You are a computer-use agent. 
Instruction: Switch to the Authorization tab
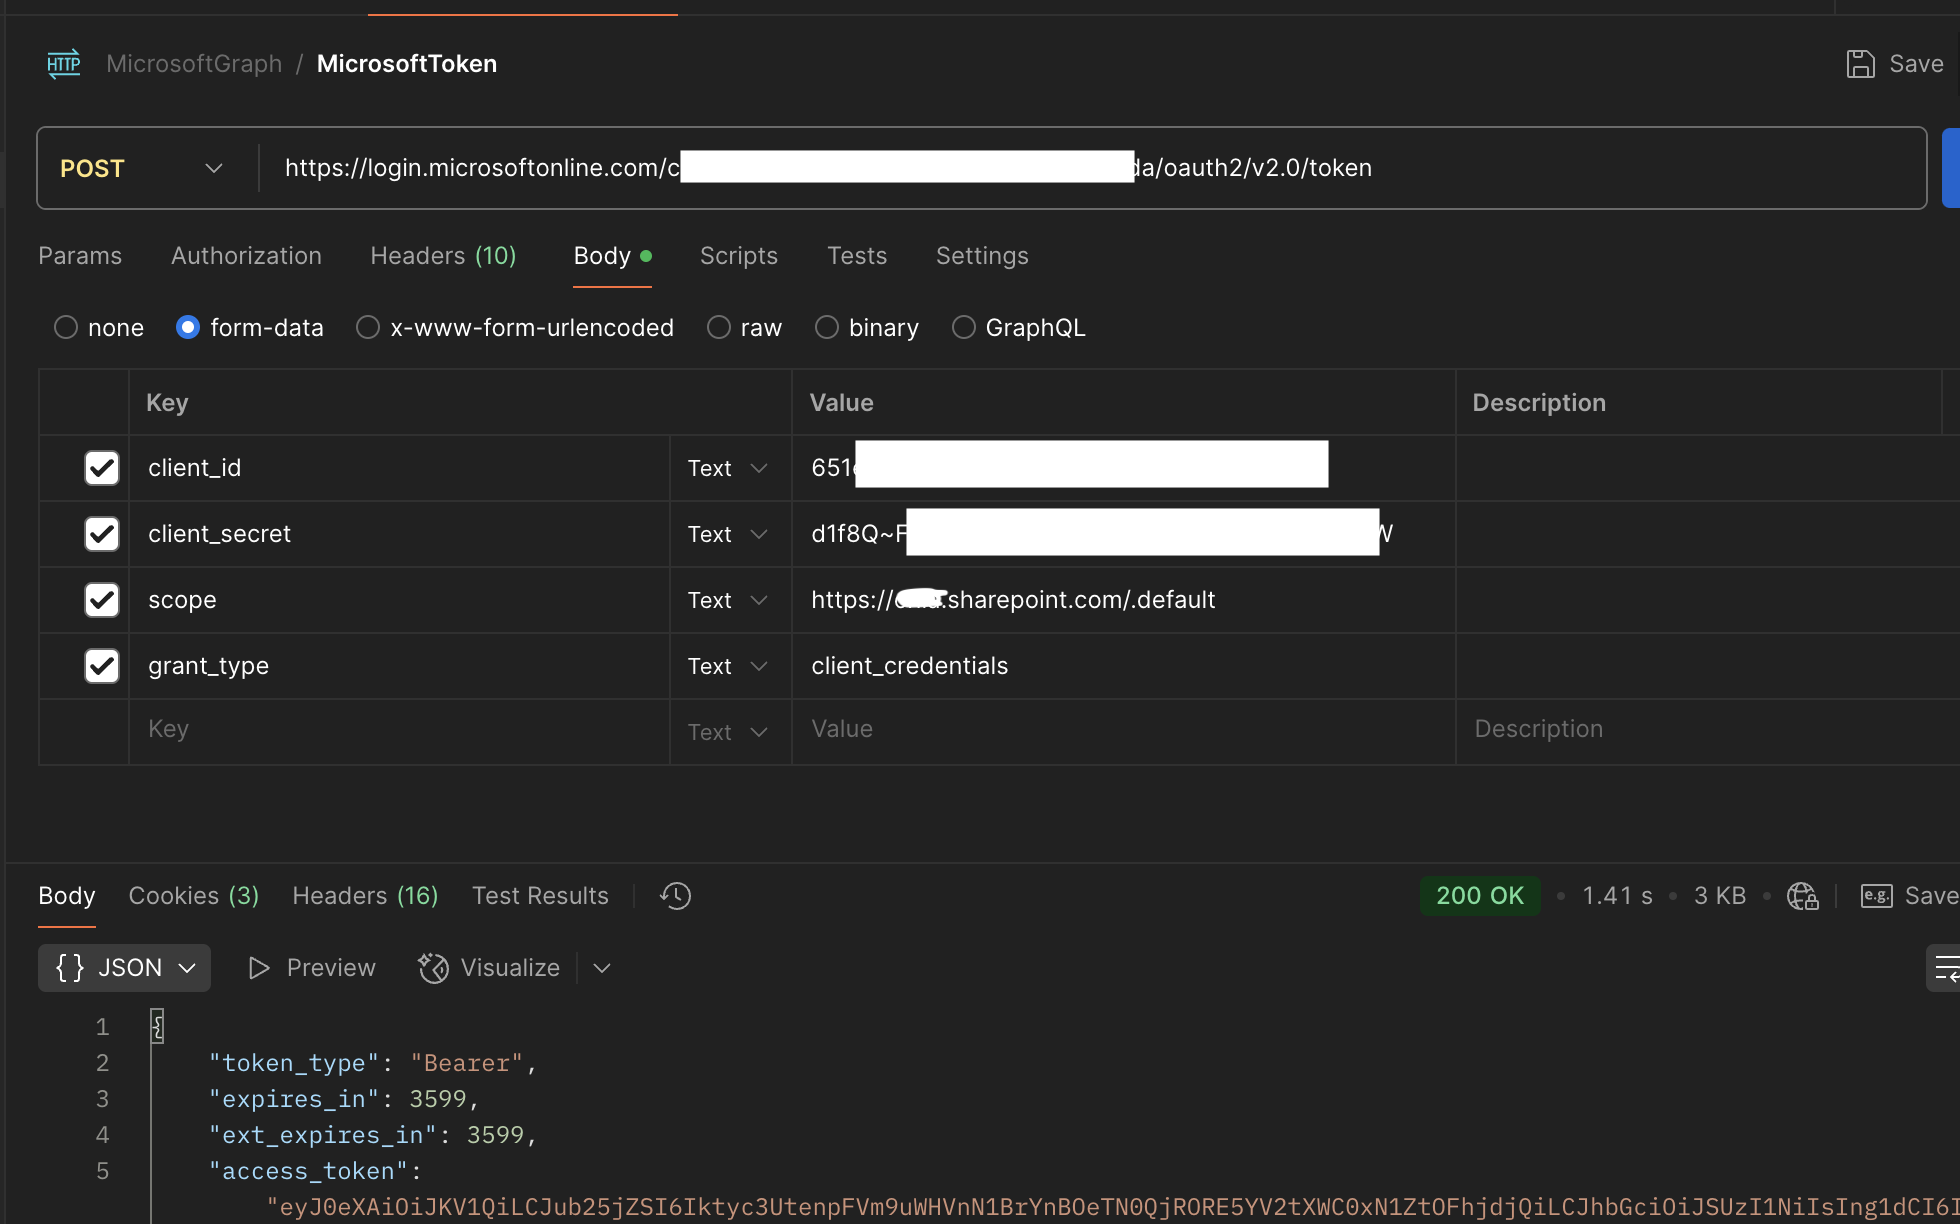click(245, 255)
